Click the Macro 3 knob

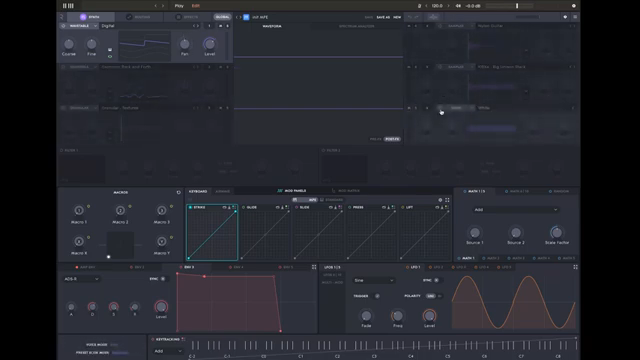click(x=162, y=210)
